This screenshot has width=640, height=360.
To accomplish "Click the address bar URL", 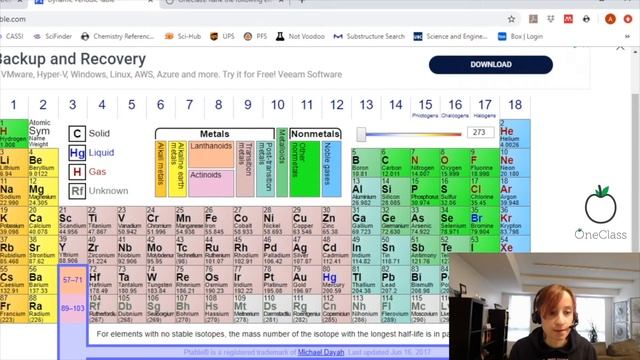I will pos(13,19).
